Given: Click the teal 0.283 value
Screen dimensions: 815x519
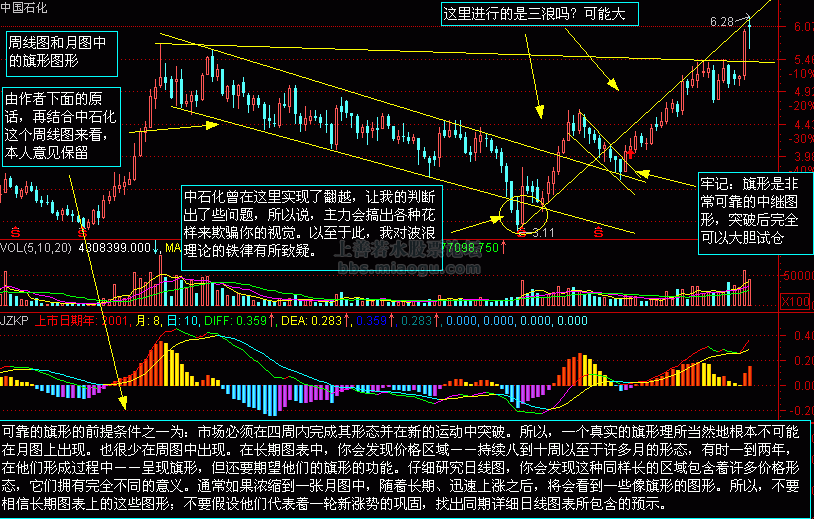Looking at the screenshot, I should click(x=416, y=321).
